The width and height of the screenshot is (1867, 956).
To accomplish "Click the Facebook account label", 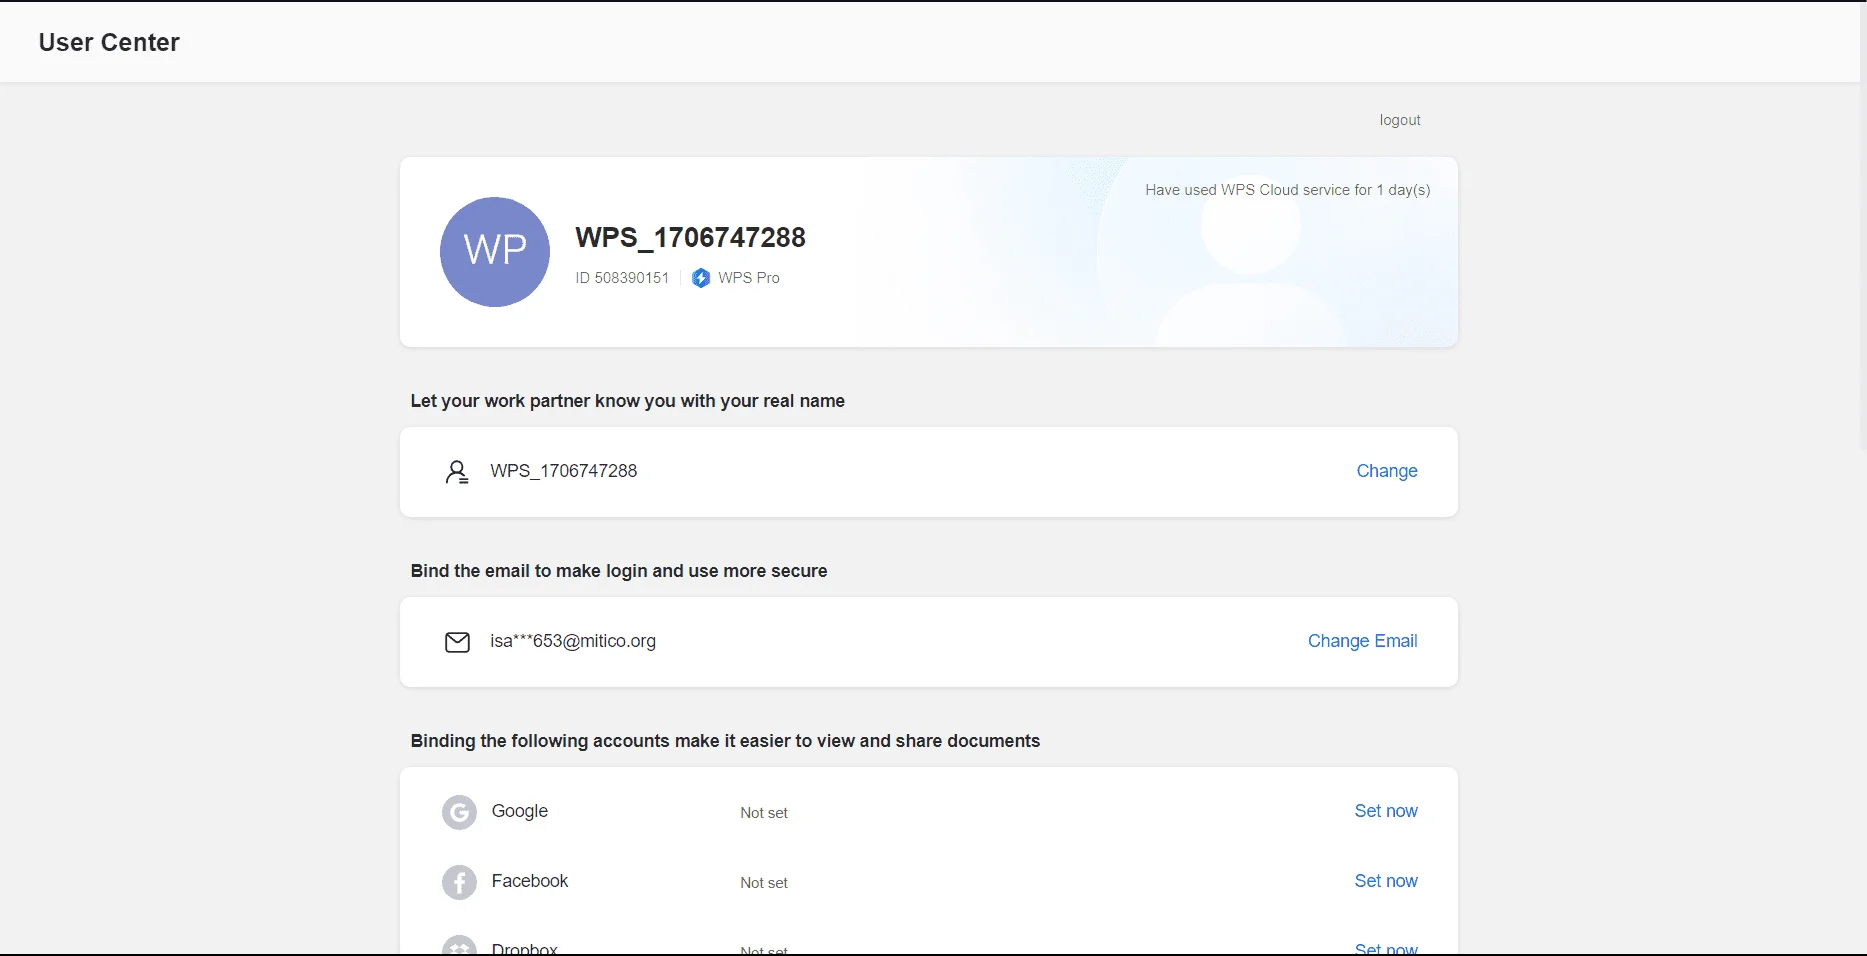I will [530, 881].
